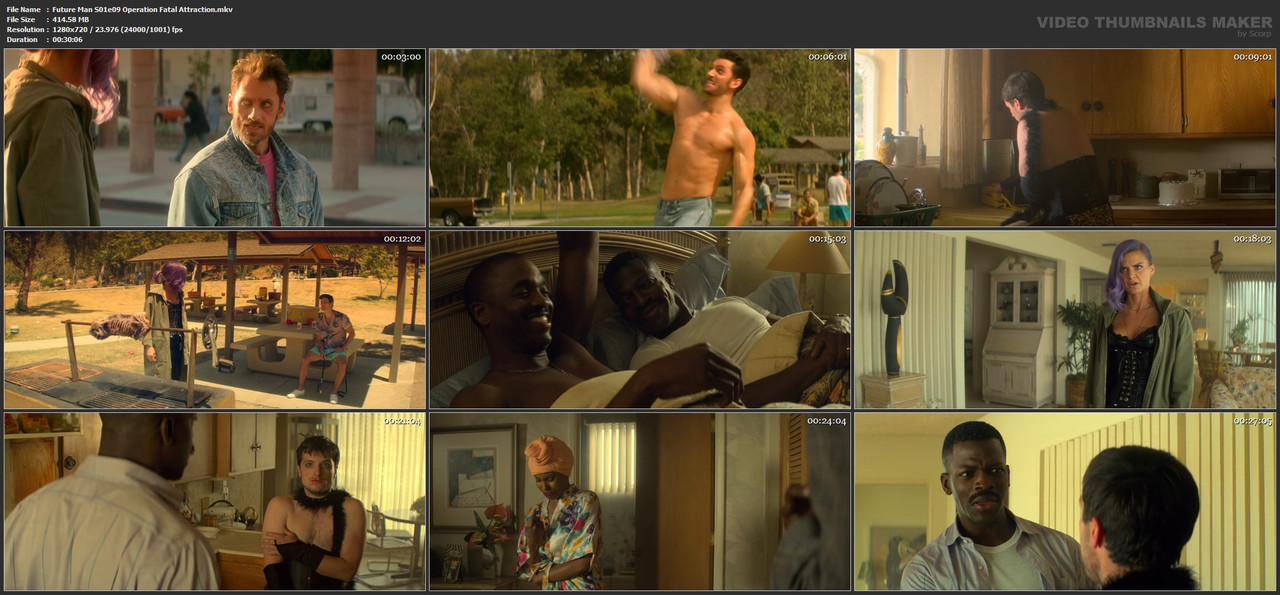The height and width of the screenshot is (595, 1280).
Task: Select the thumbnail stamped 00:18:03
Action: [x=1065, y=320]
